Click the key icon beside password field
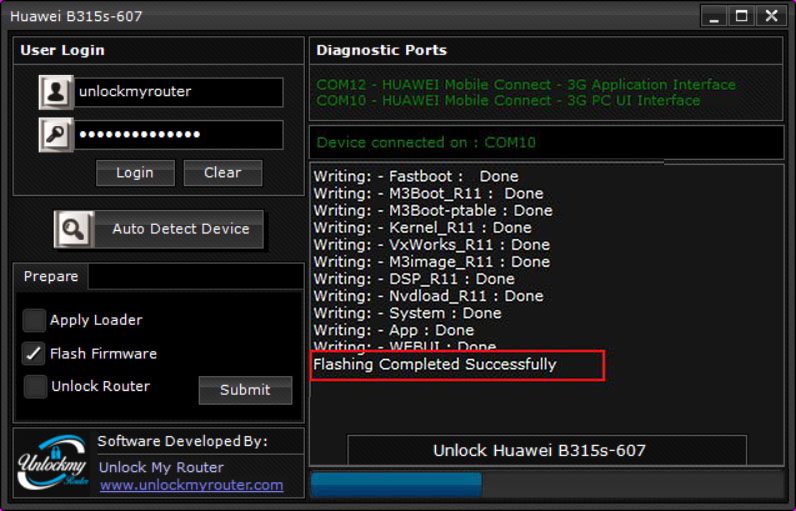 56,134
